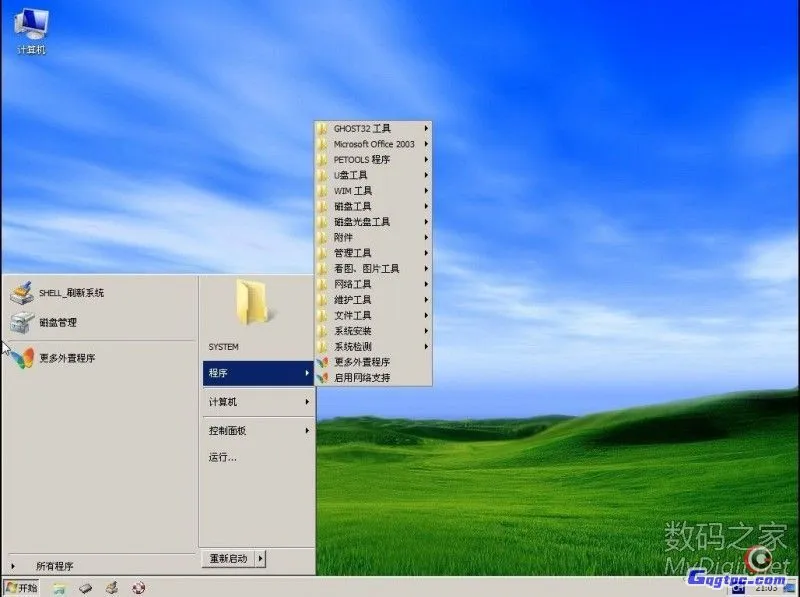Click the folder quick launch icon on taskbar
Image resolution: width=800 pixels, height=597 pixels.
[58, 589]
